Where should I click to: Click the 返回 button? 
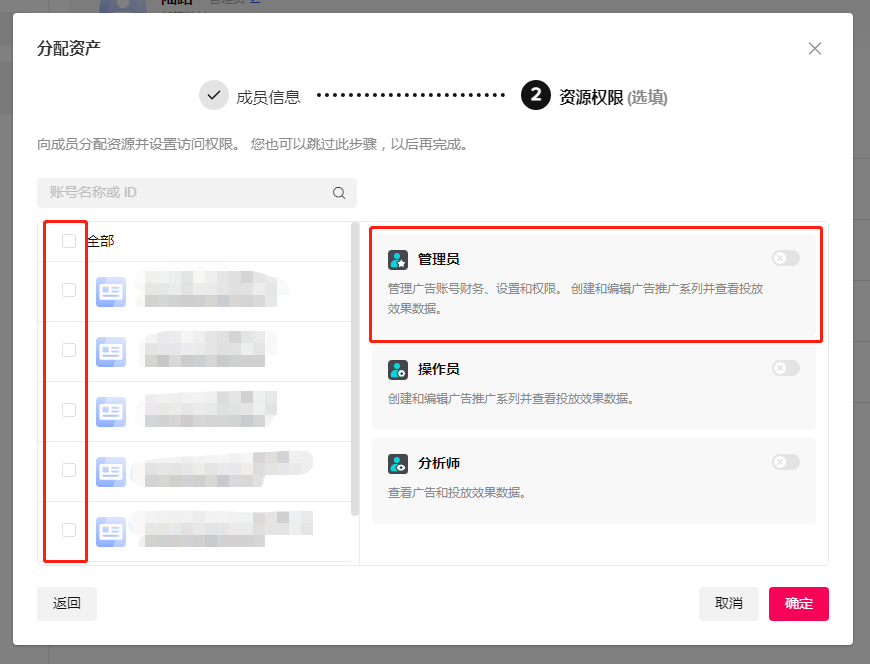(67, 604)
